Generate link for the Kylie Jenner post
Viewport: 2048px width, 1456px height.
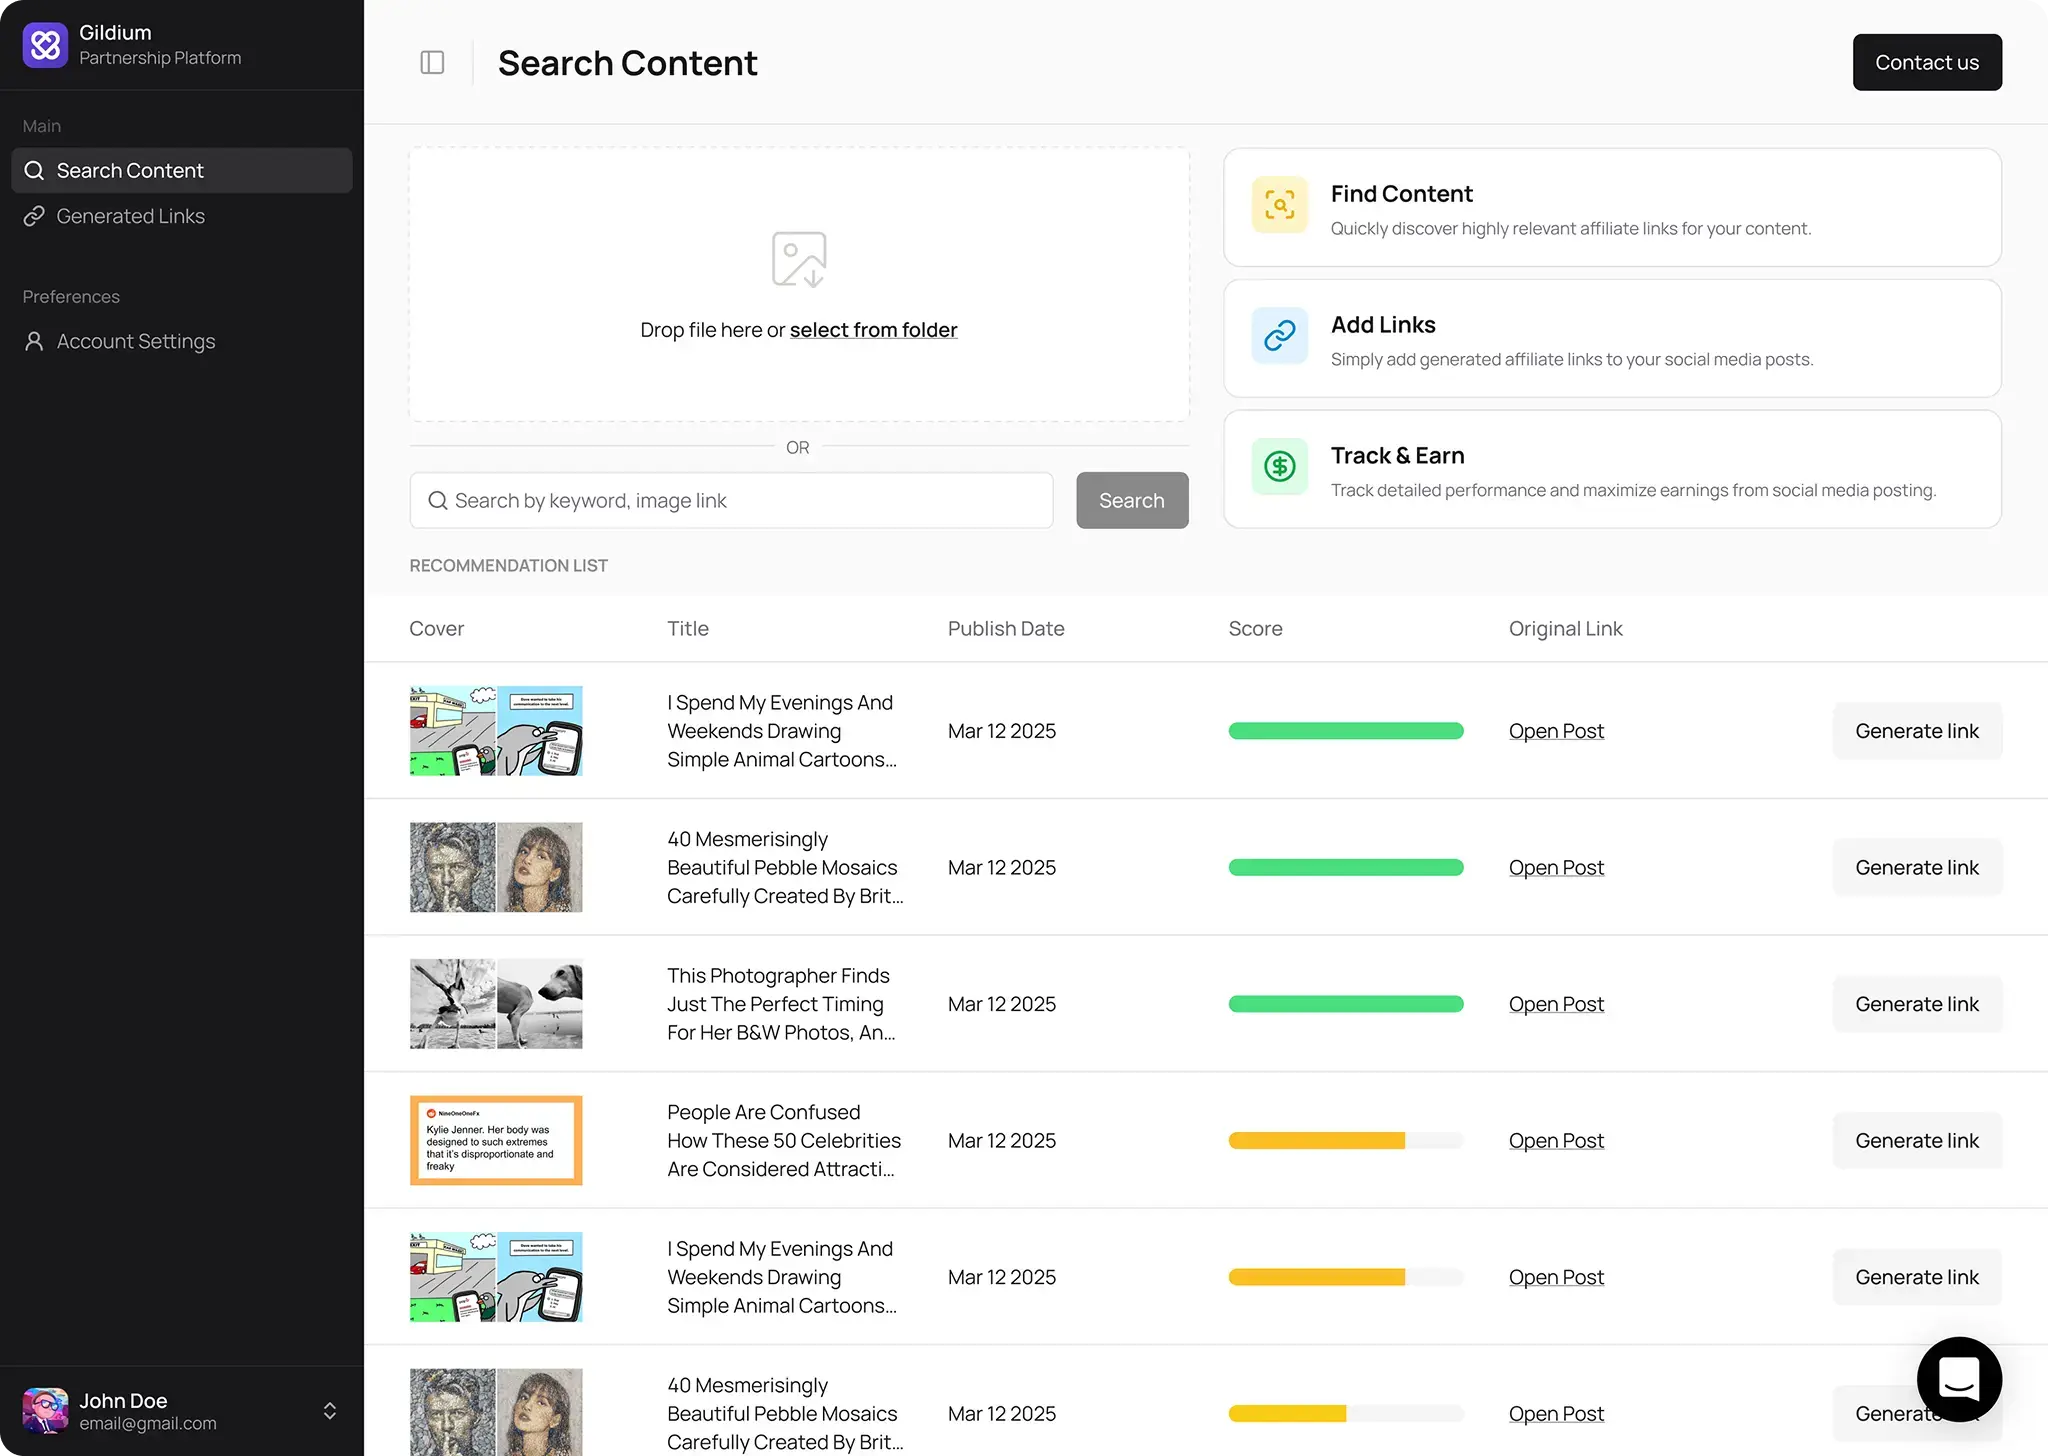[x=1916, y=1140]
